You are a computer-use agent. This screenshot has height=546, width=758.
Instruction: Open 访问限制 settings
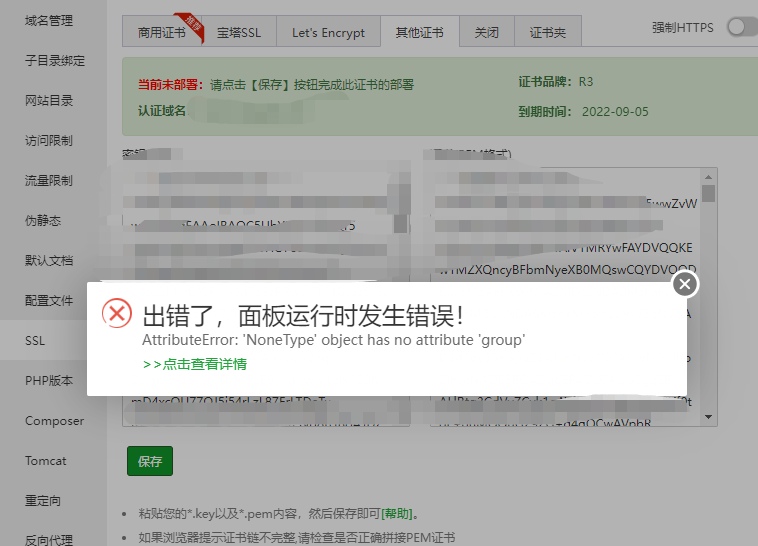[x=49, y=141]
